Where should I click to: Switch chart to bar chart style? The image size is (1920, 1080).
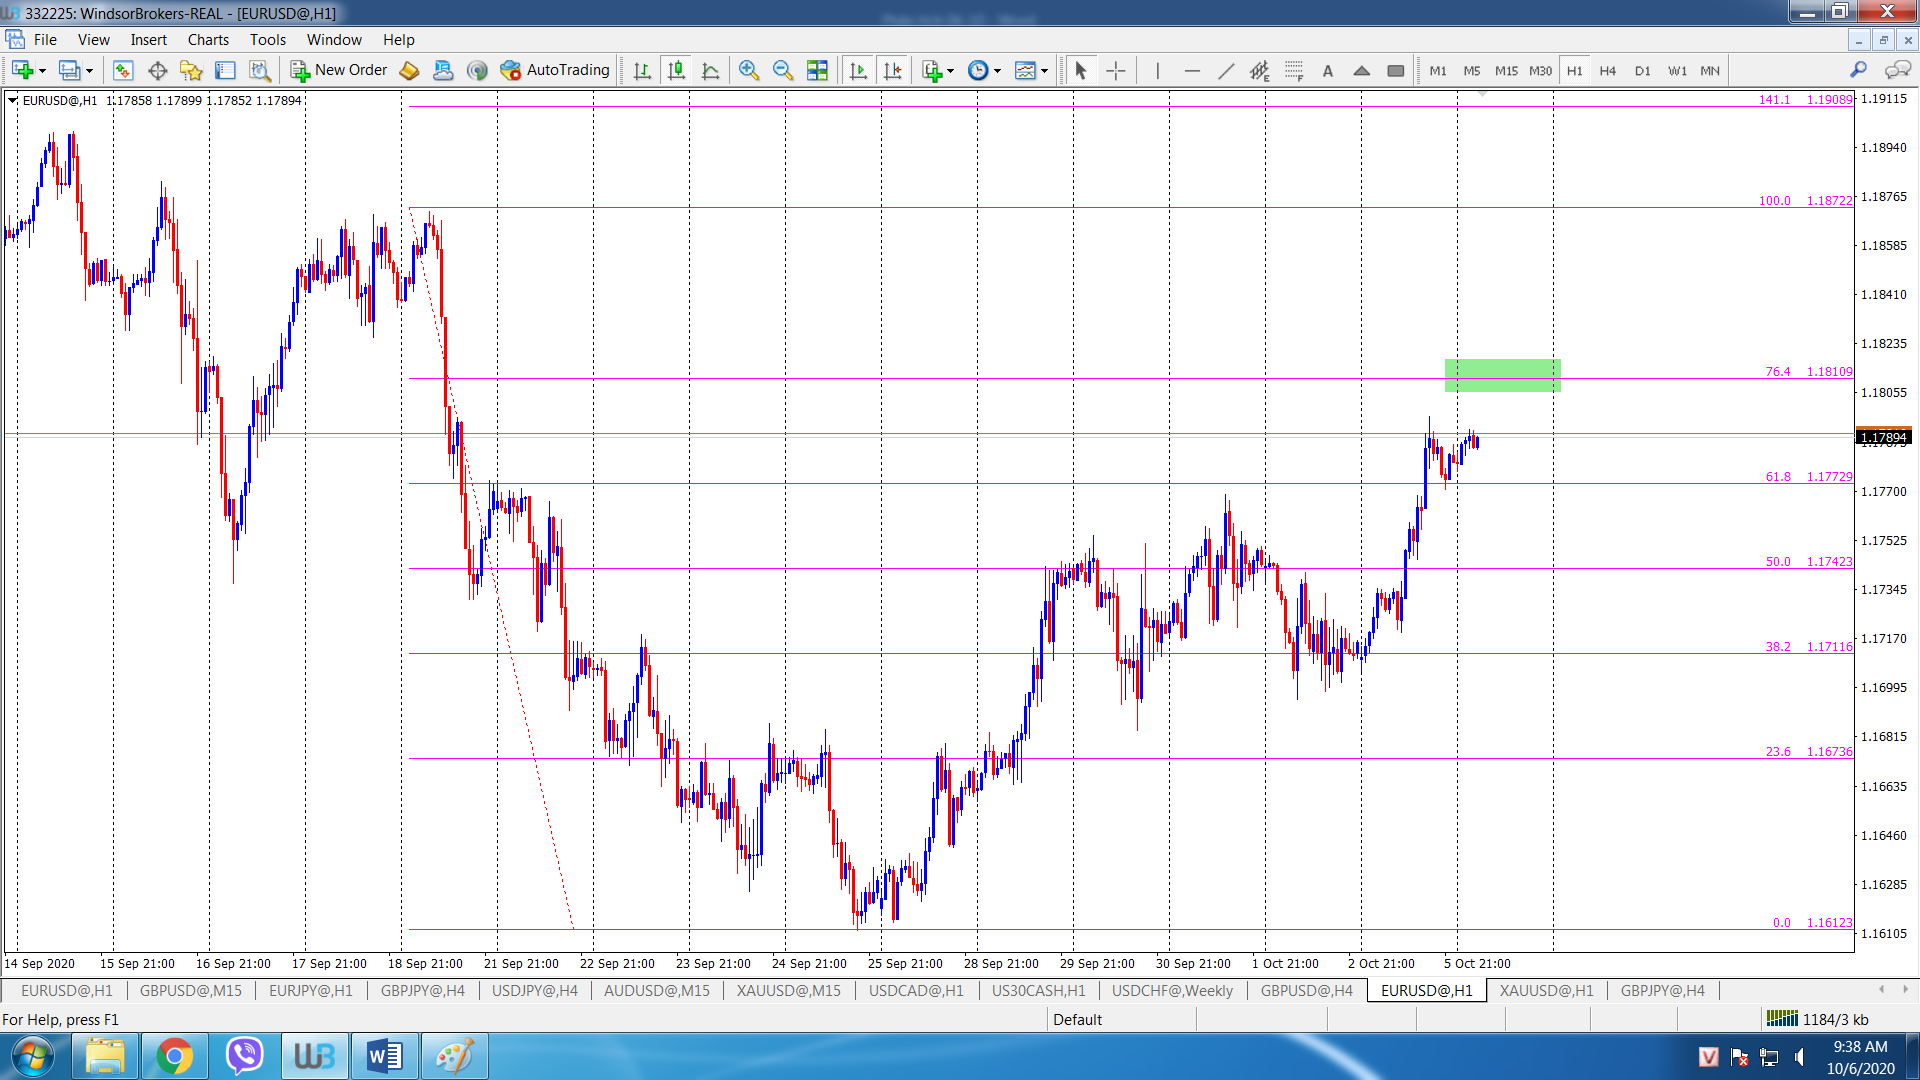pyautogui.click(x=642, y=70)
